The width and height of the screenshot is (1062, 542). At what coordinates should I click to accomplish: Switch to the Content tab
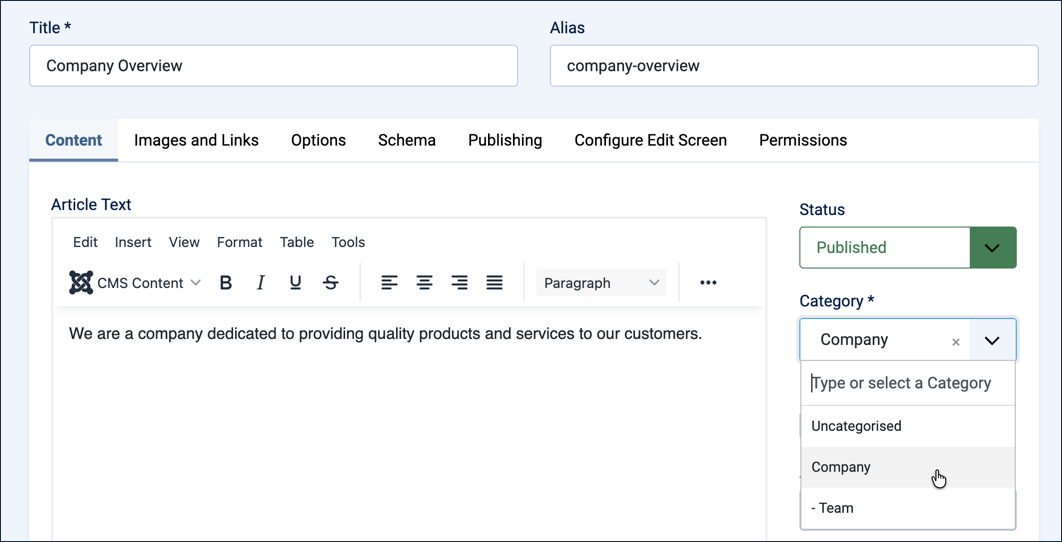point(74,140)
